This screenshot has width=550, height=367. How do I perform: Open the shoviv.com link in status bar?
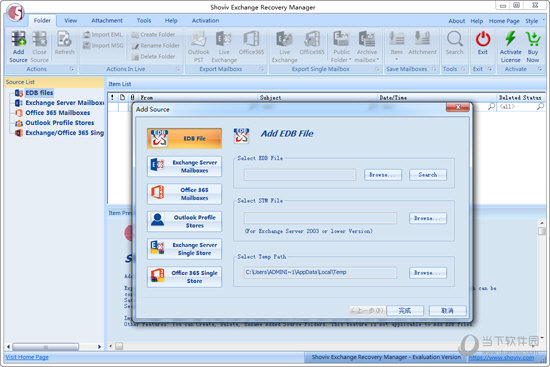click(x=502, y=358)
